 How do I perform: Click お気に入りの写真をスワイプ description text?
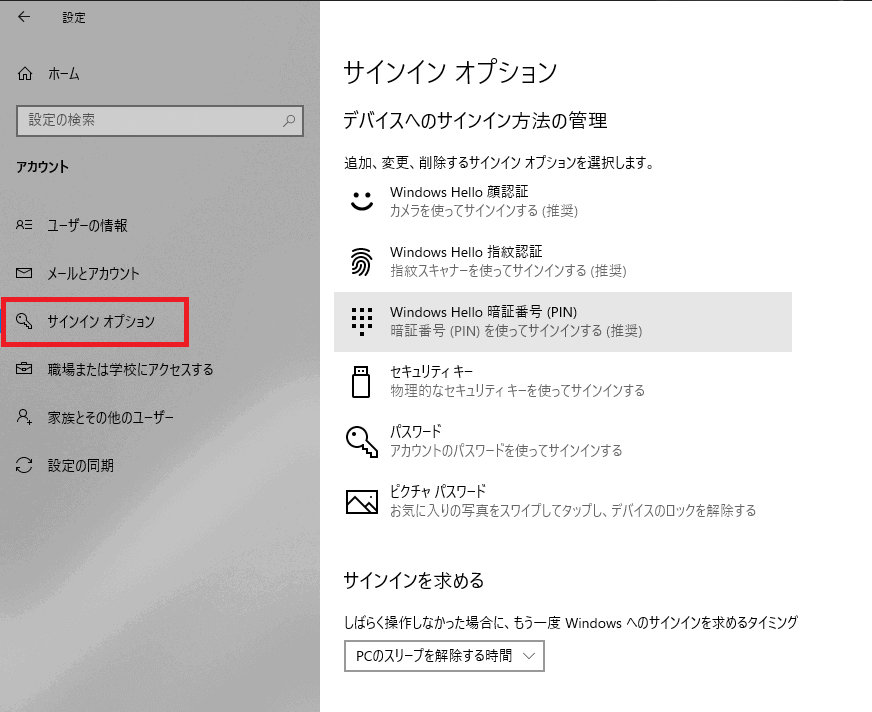[573, 511]
